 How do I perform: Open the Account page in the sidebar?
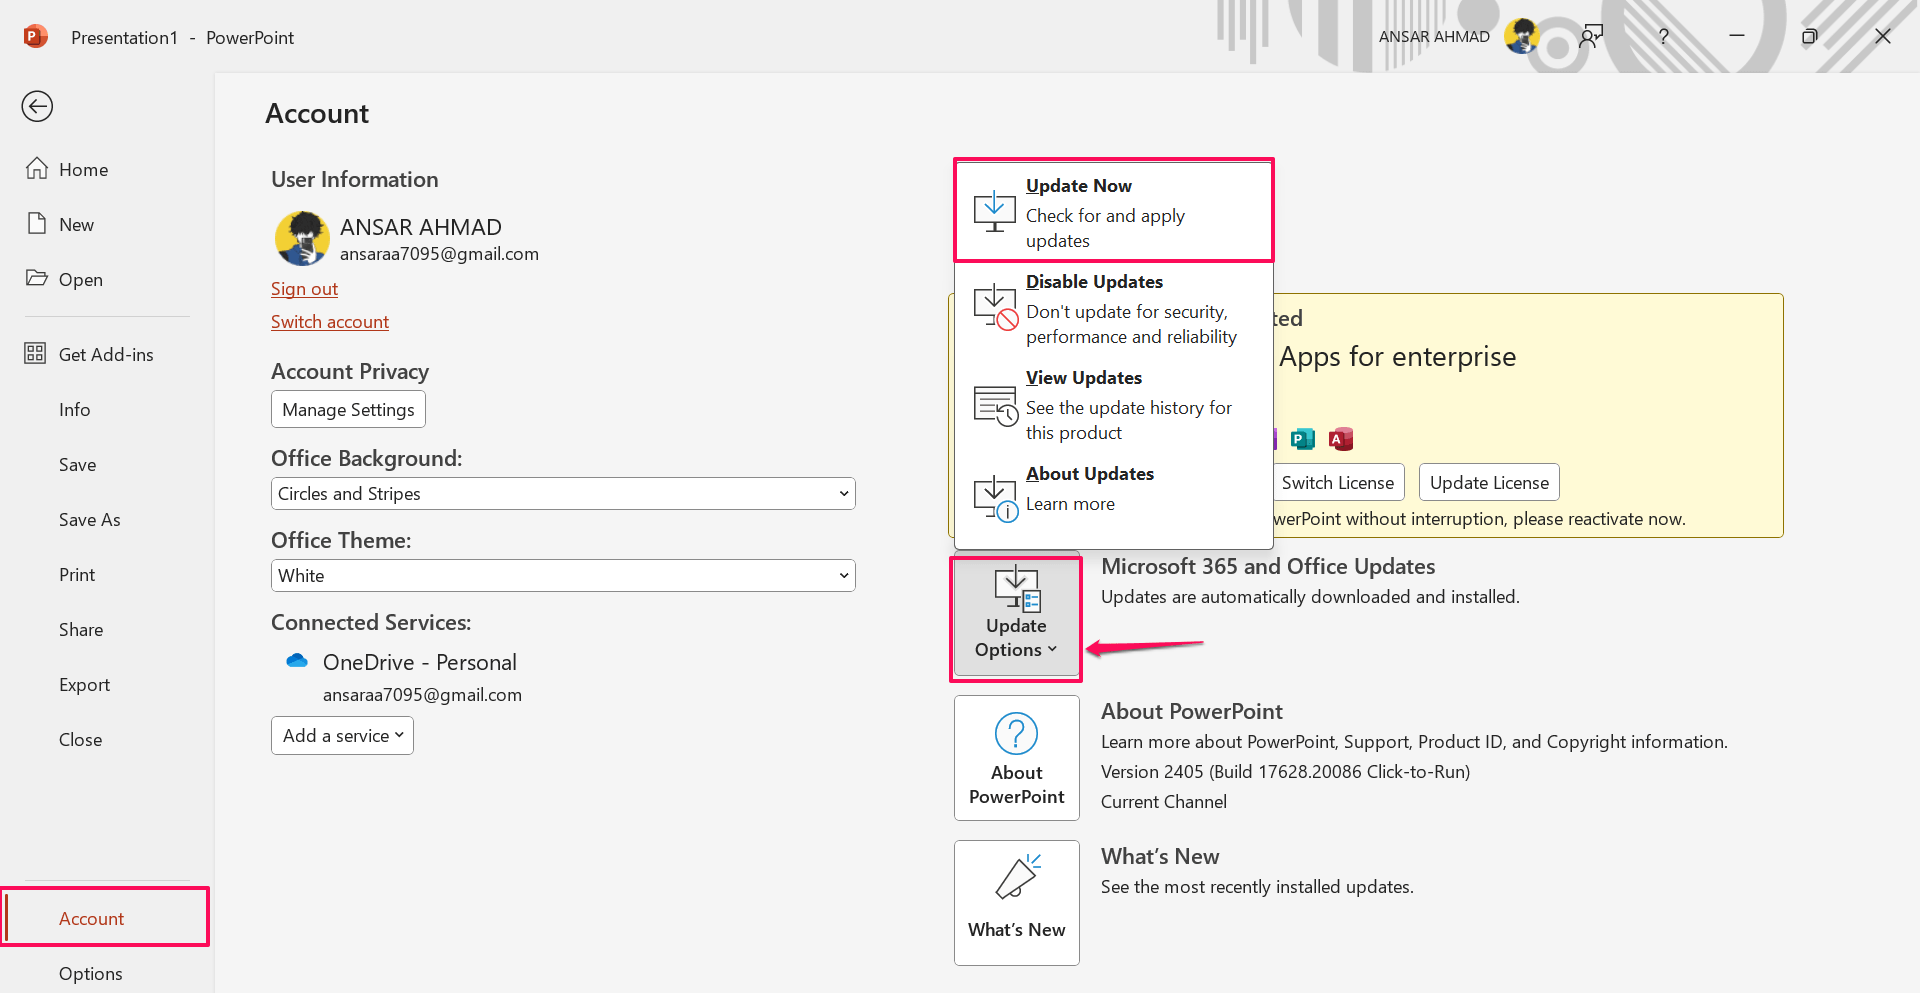click(x=105, y=917)
